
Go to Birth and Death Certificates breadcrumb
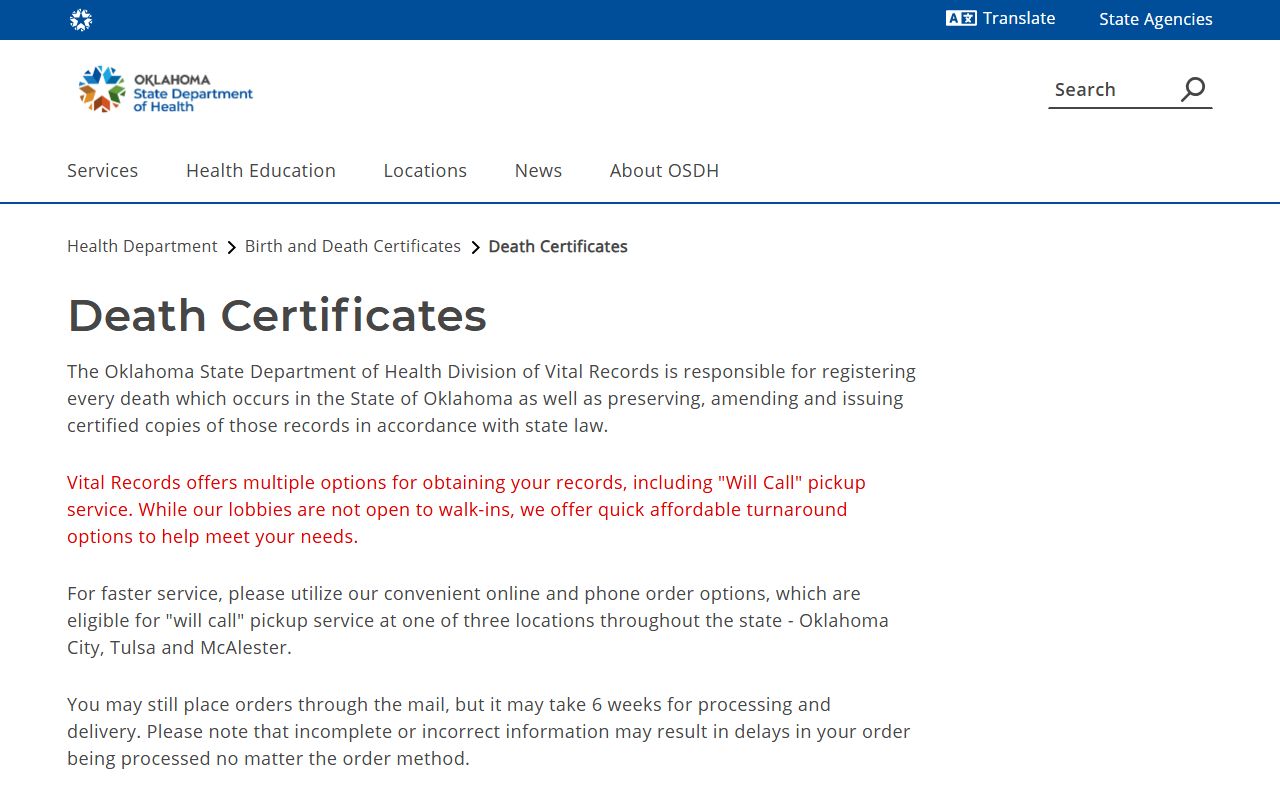353,246
